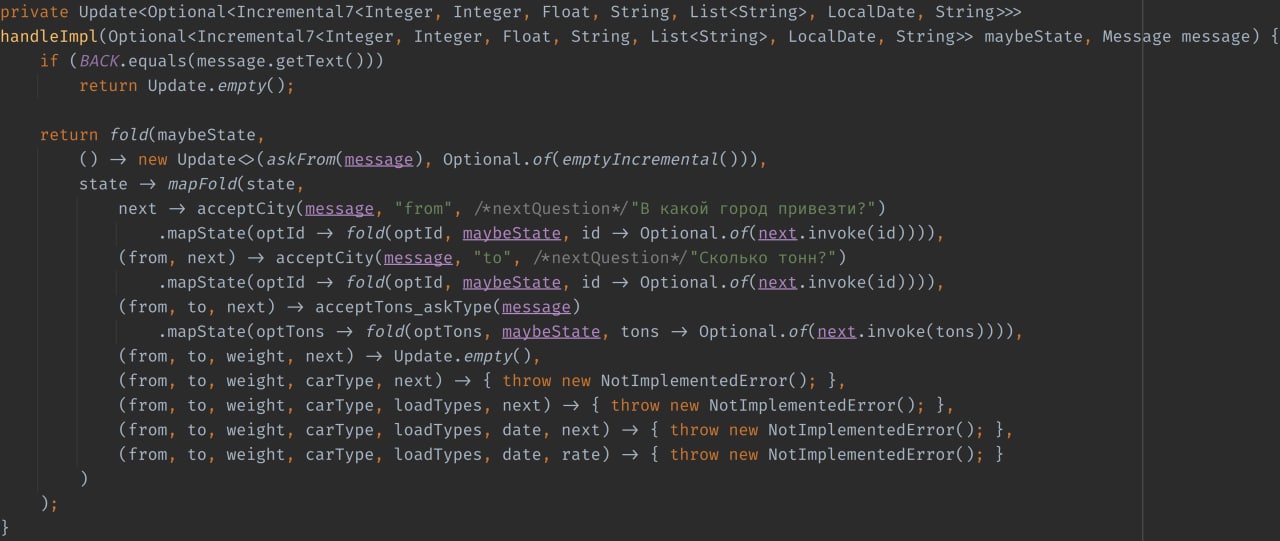This screenshot has height=541, width=1280.
Task: Click 'new Update<>' constructor call
Action: click(x=197, y=159)
